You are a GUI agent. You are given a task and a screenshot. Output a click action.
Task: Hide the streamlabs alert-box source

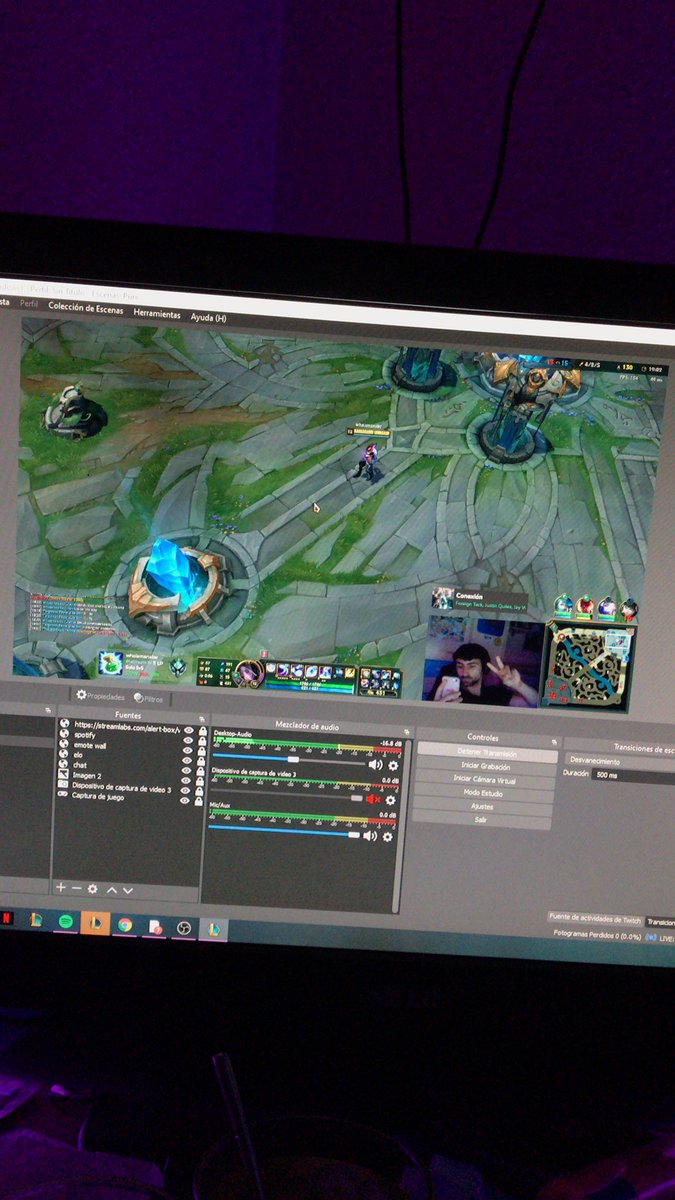pyautogui.click(x=187, y=730)
